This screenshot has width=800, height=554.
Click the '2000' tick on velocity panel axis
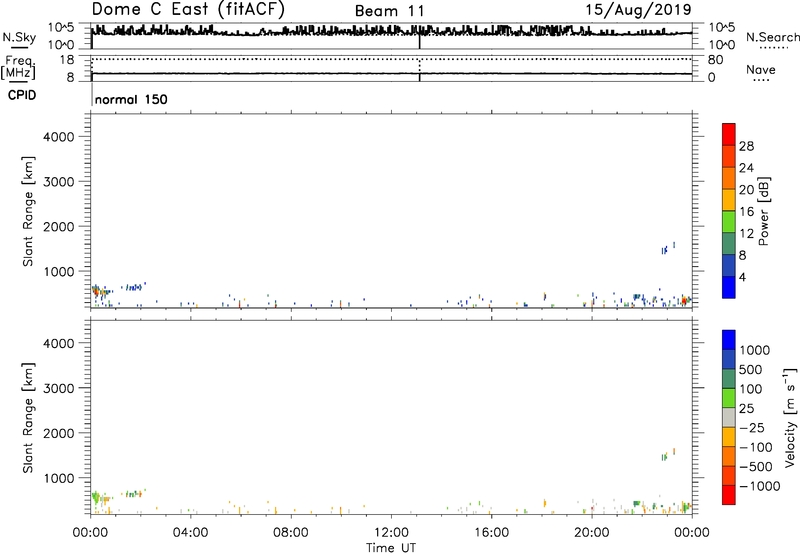(x=59, y=433)
